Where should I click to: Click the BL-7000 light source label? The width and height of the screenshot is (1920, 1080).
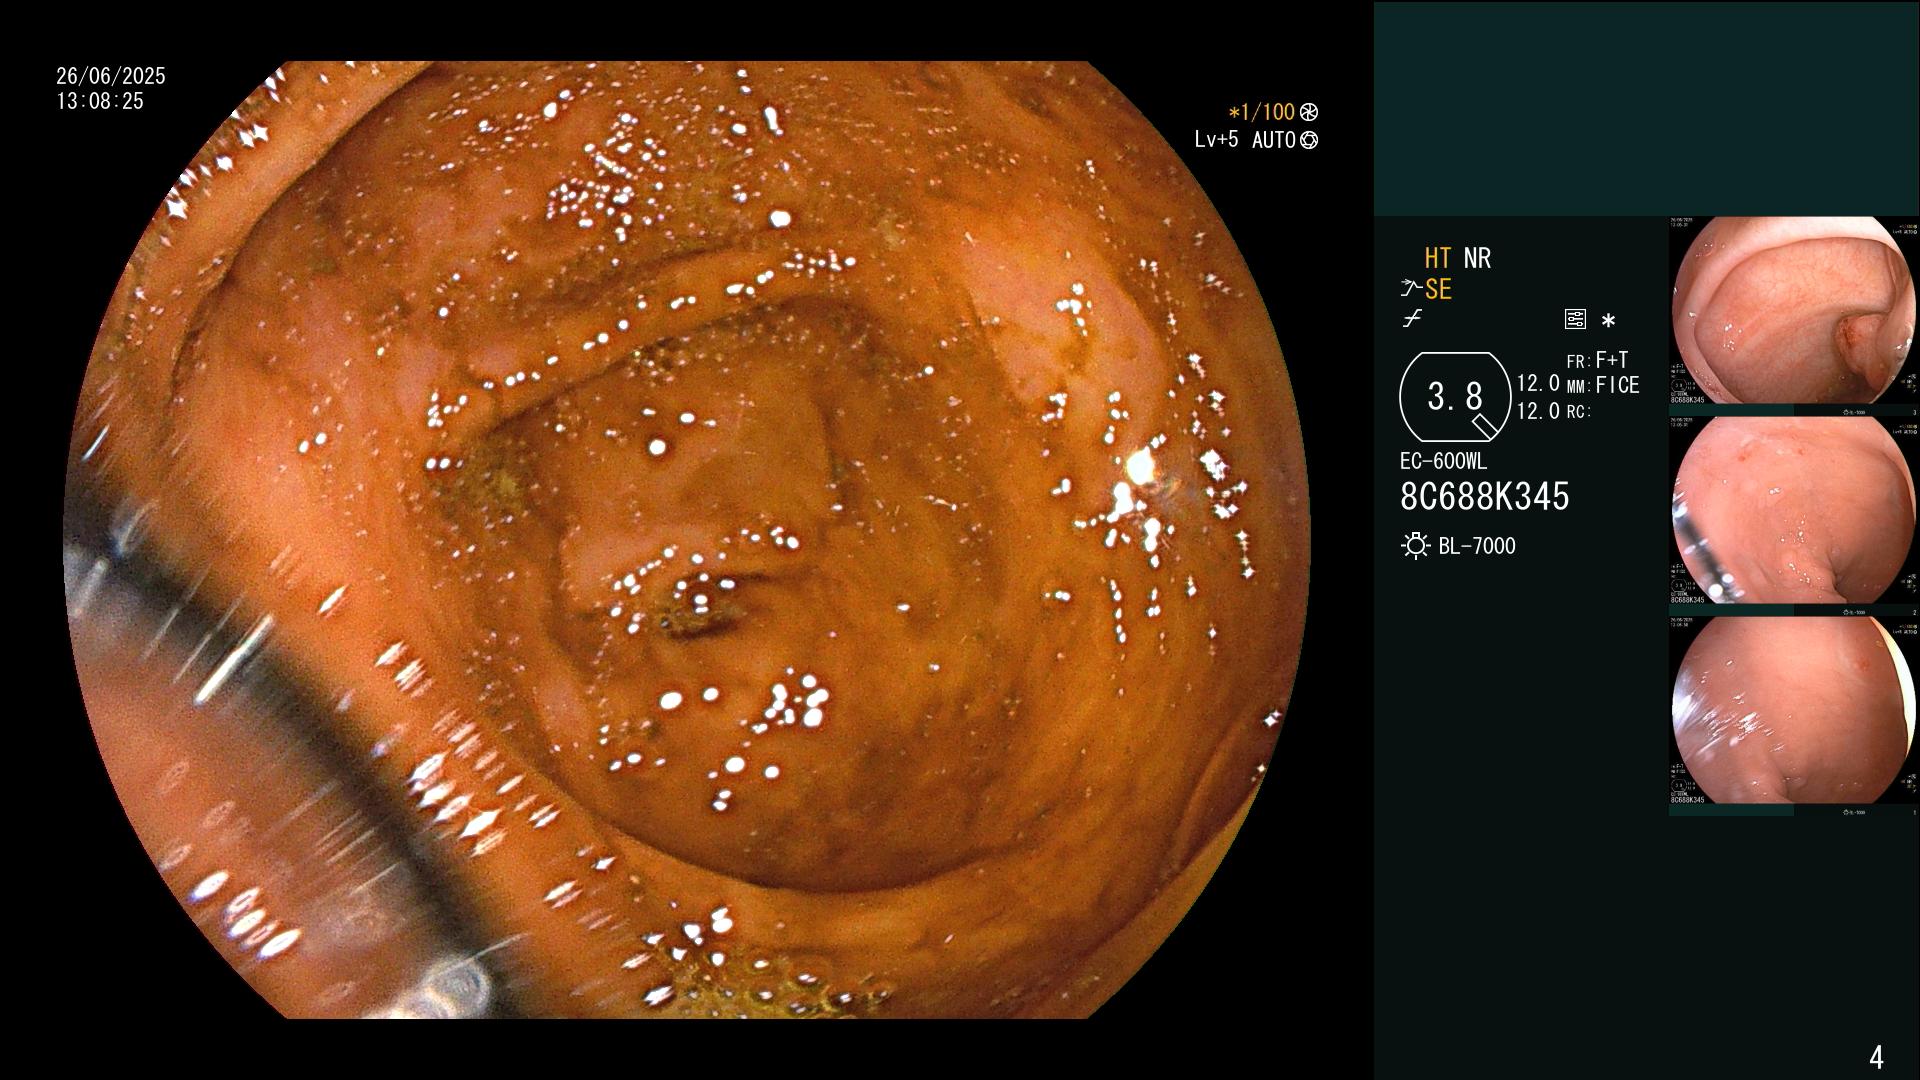pos(1477,546)
